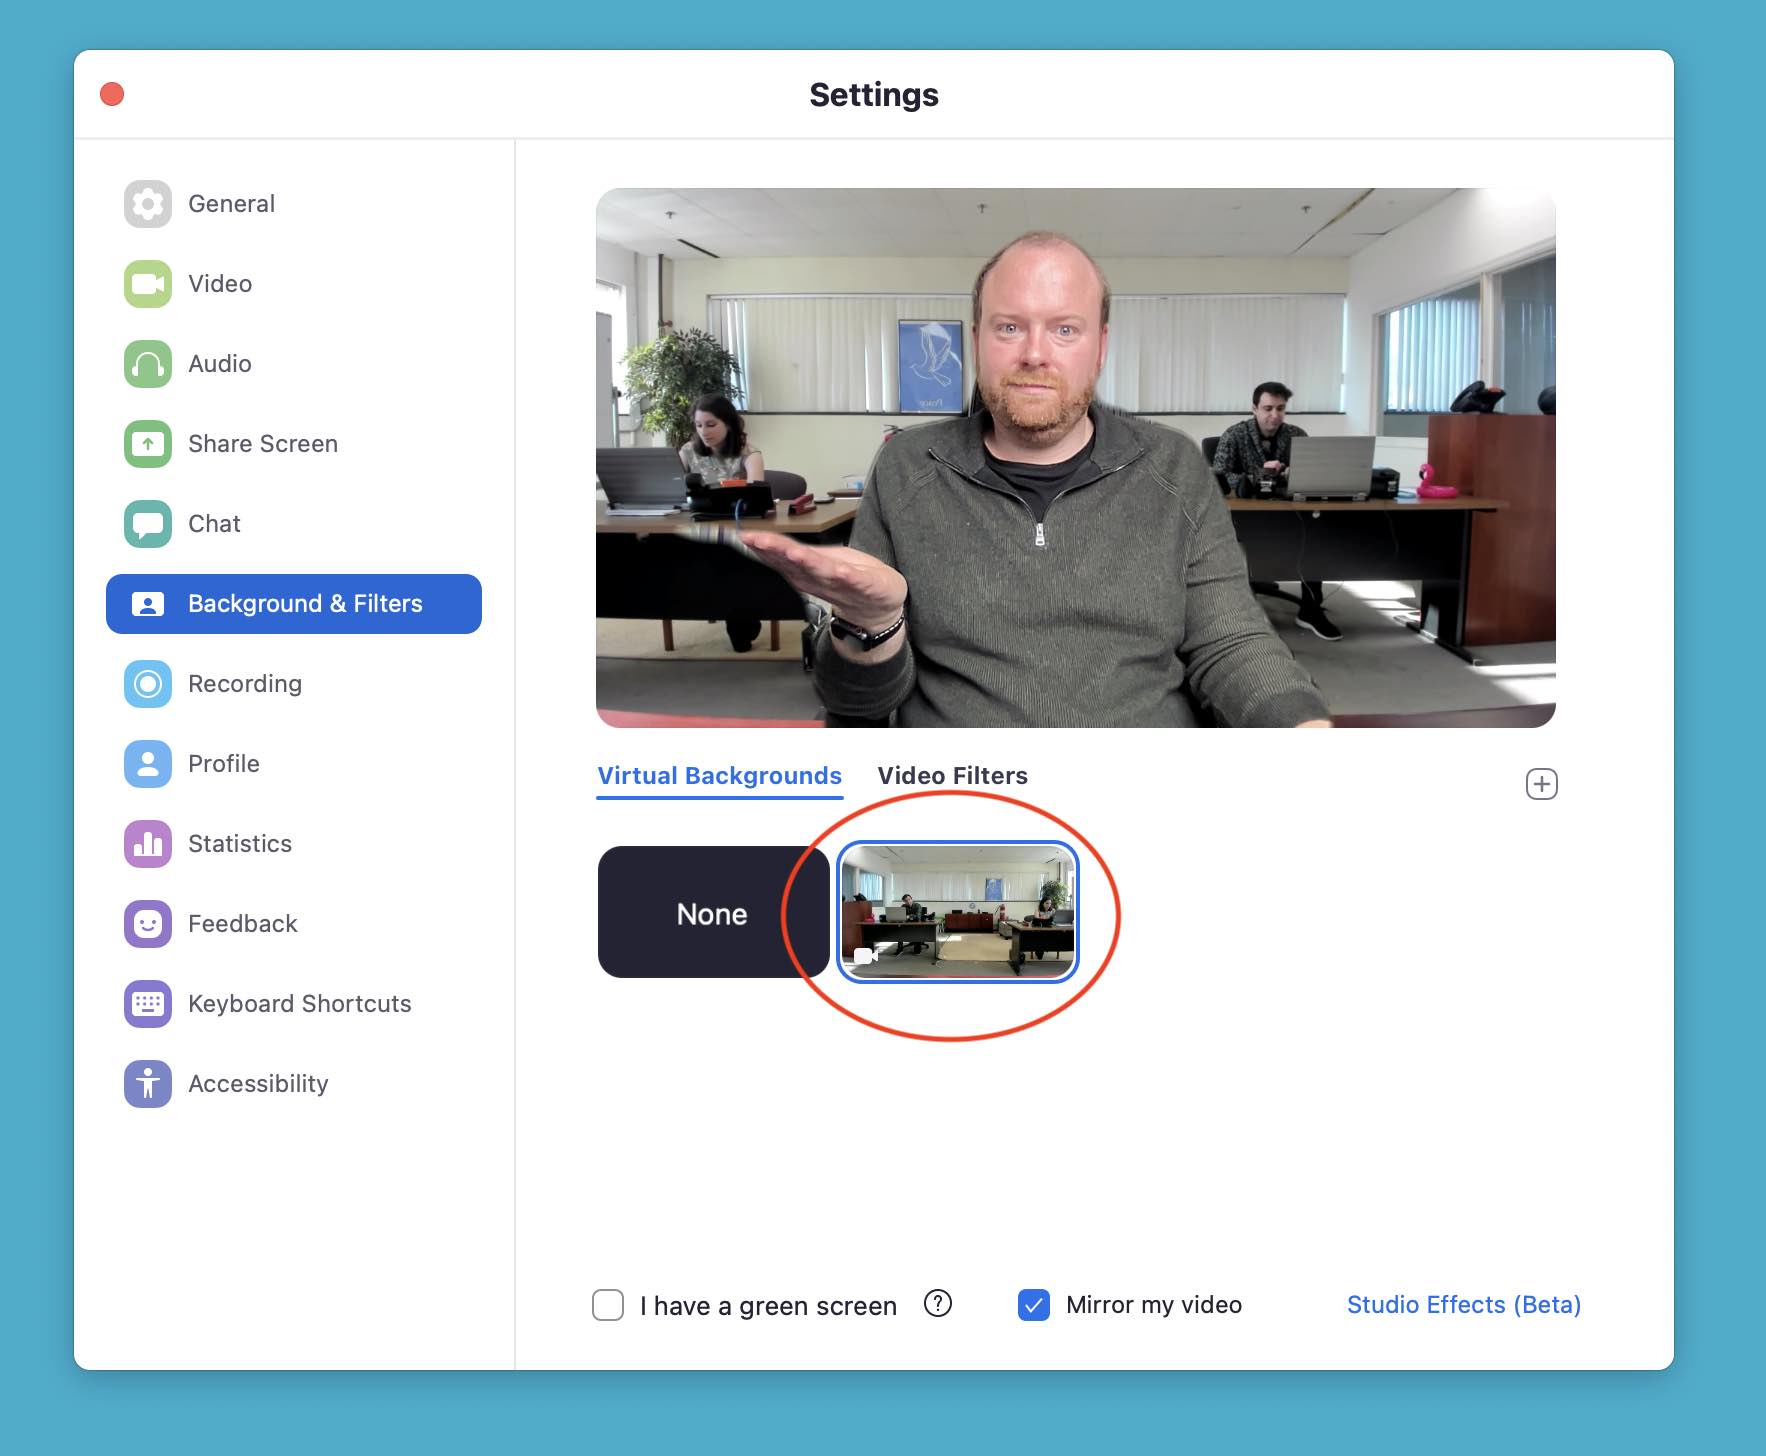Open the Keyboard Shortcuts keyboard icon

(148, 1004)
